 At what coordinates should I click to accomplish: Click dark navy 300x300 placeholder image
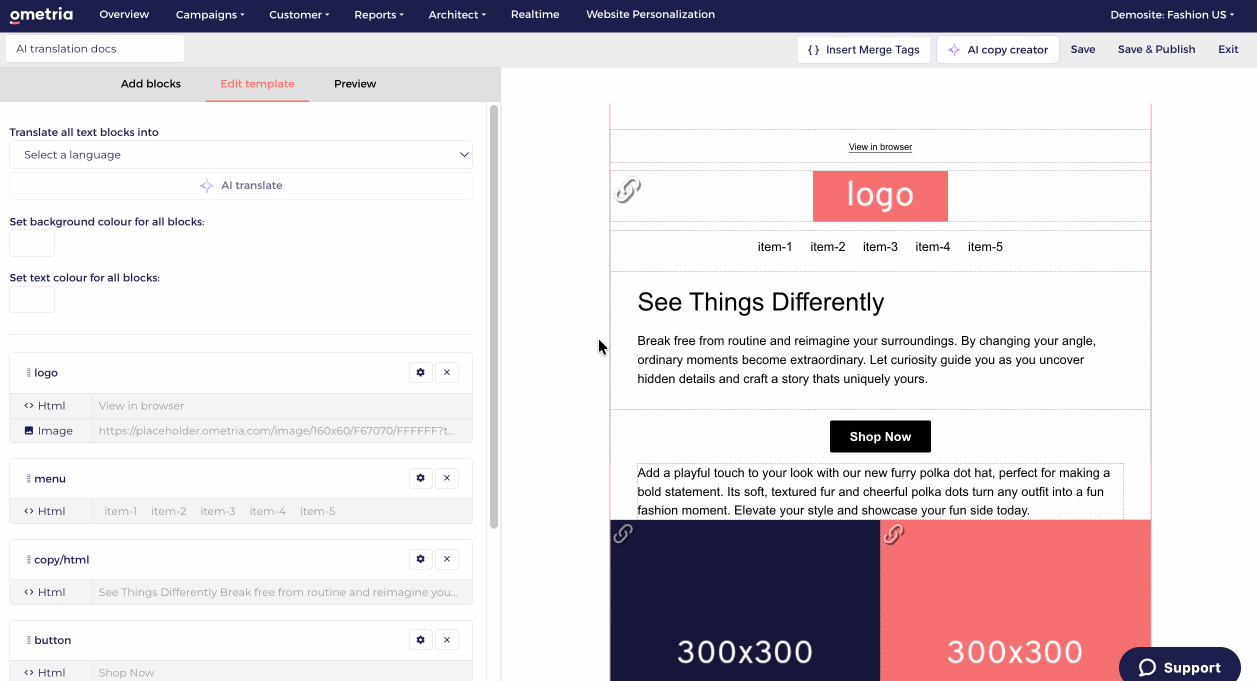pos(745,600)
